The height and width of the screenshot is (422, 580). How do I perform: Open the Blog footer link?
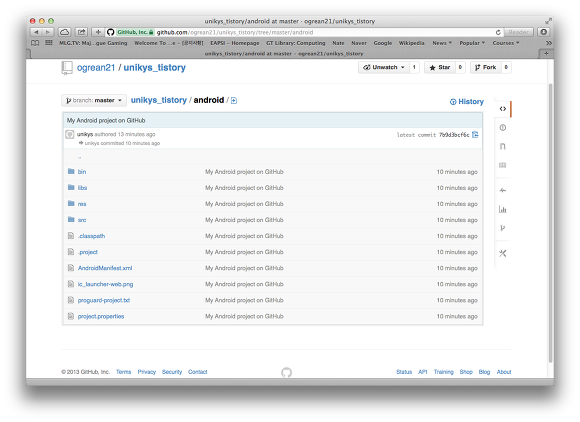pyautogui.click(x=484, y=372)
